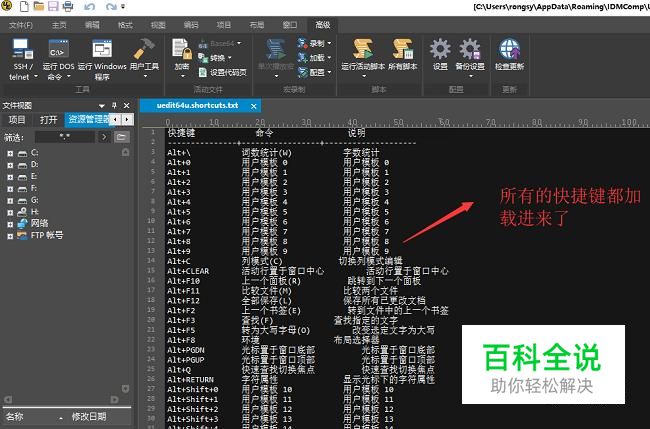
Task: Open 设置 with the gear icon
Action: point(440,49)
